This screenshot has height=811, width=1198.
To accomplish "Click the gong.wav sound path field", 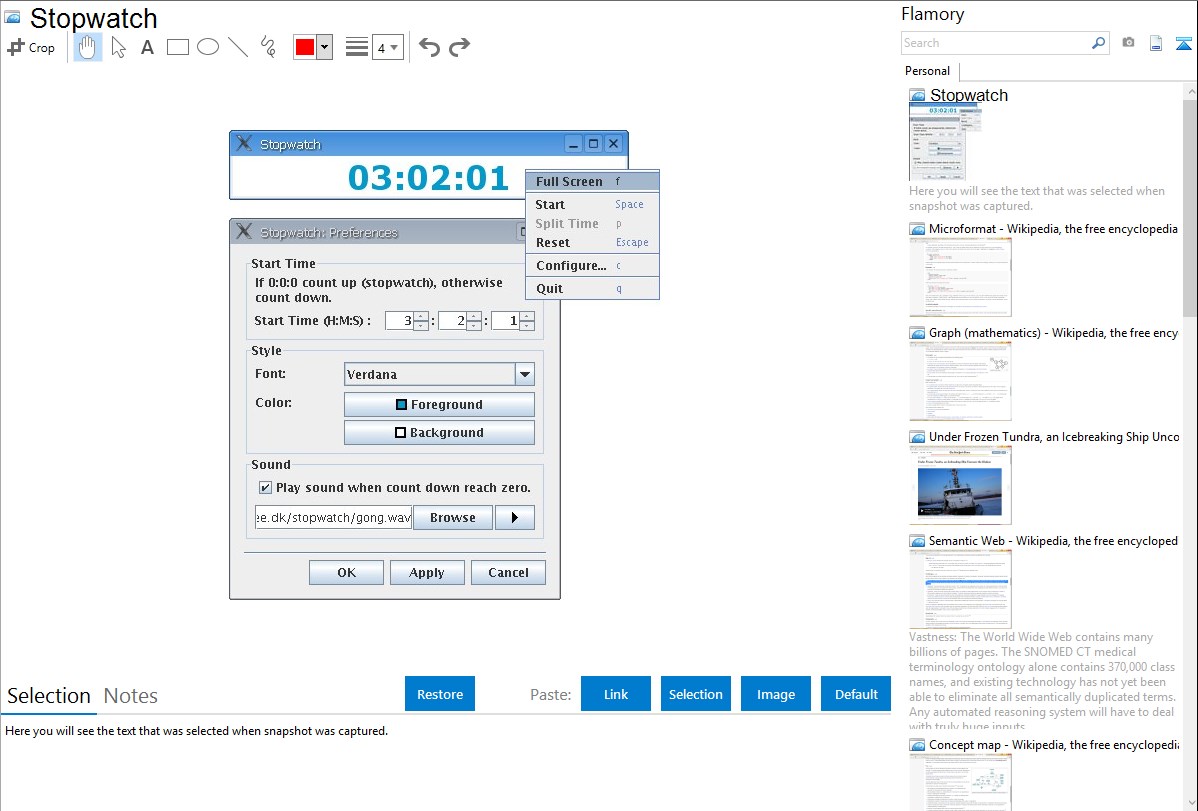I will [x=334, y=517].
